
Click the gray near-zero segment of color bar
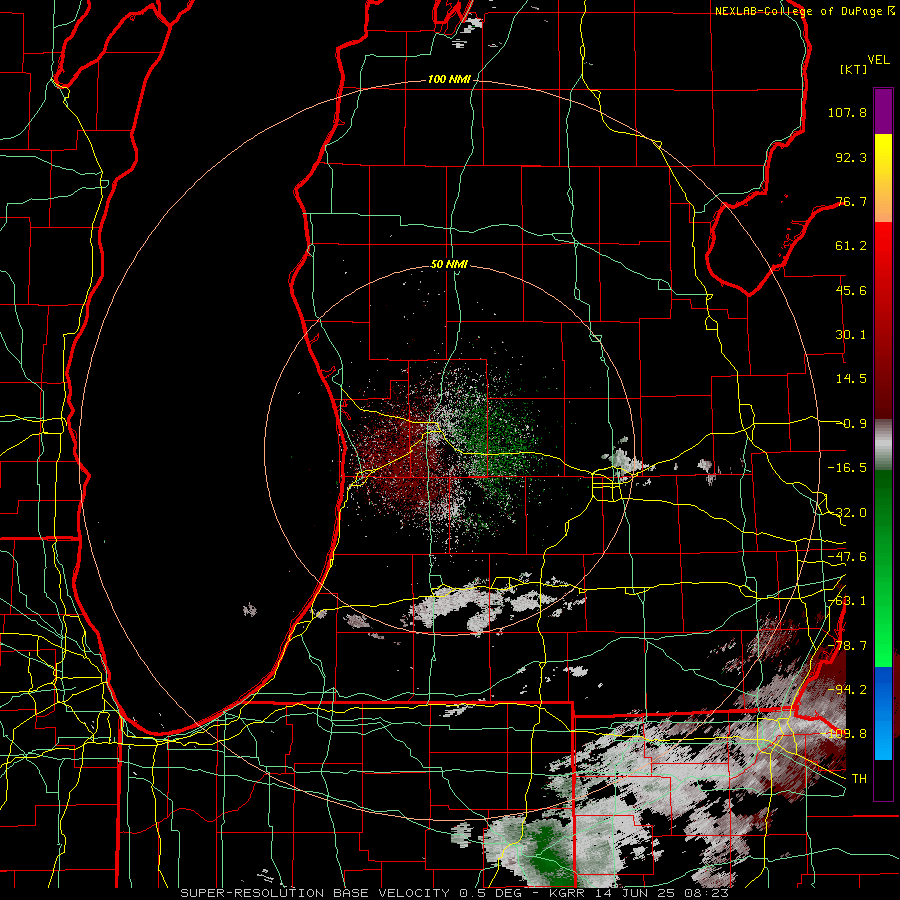(883, 445)
